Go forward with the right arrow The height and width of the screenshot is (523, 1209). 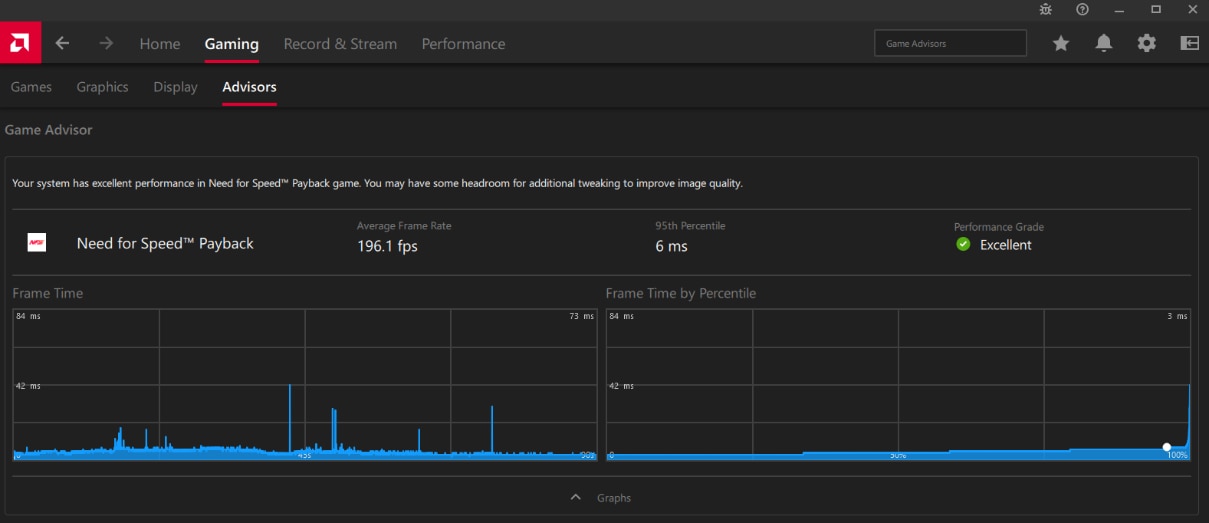(x=106, y=43)
